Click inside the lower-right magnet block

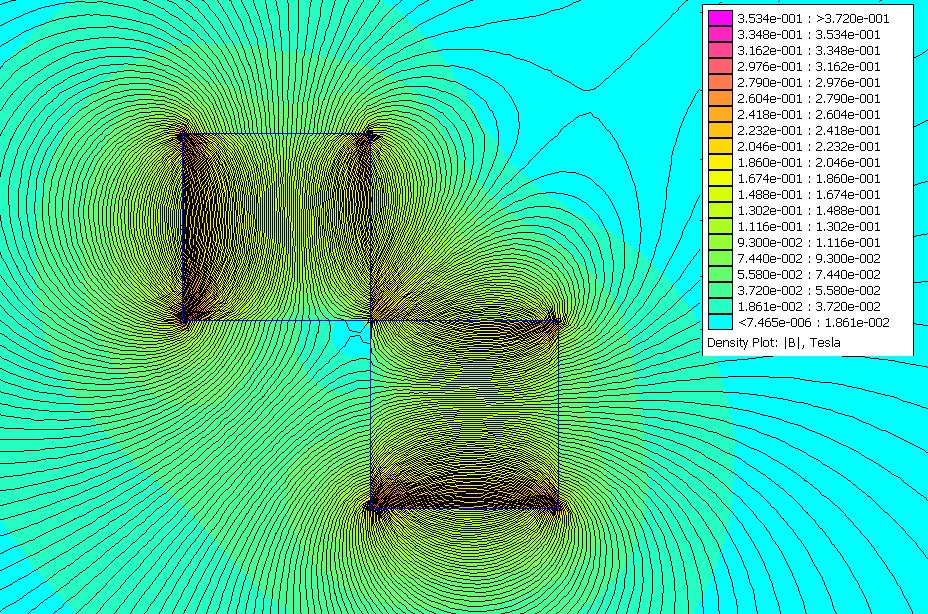[x=465, y=414]
